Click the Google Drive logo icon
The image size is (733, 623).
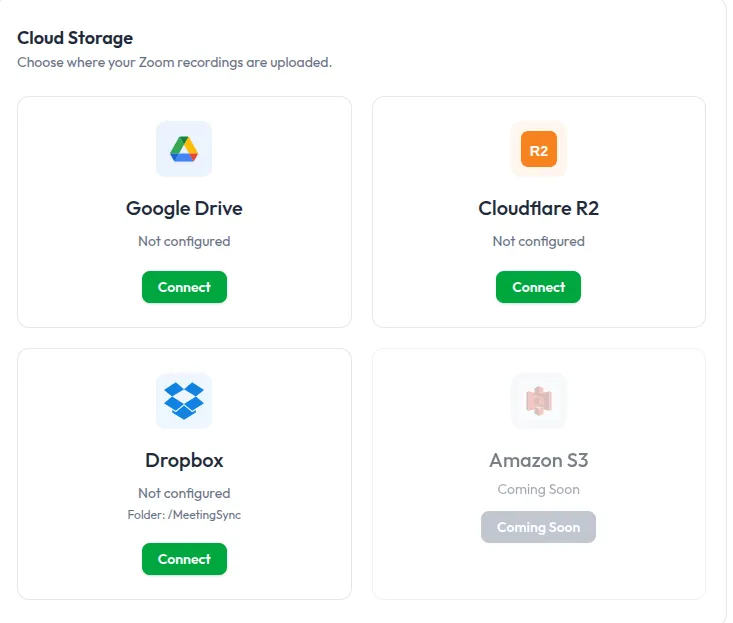(184, 149)
